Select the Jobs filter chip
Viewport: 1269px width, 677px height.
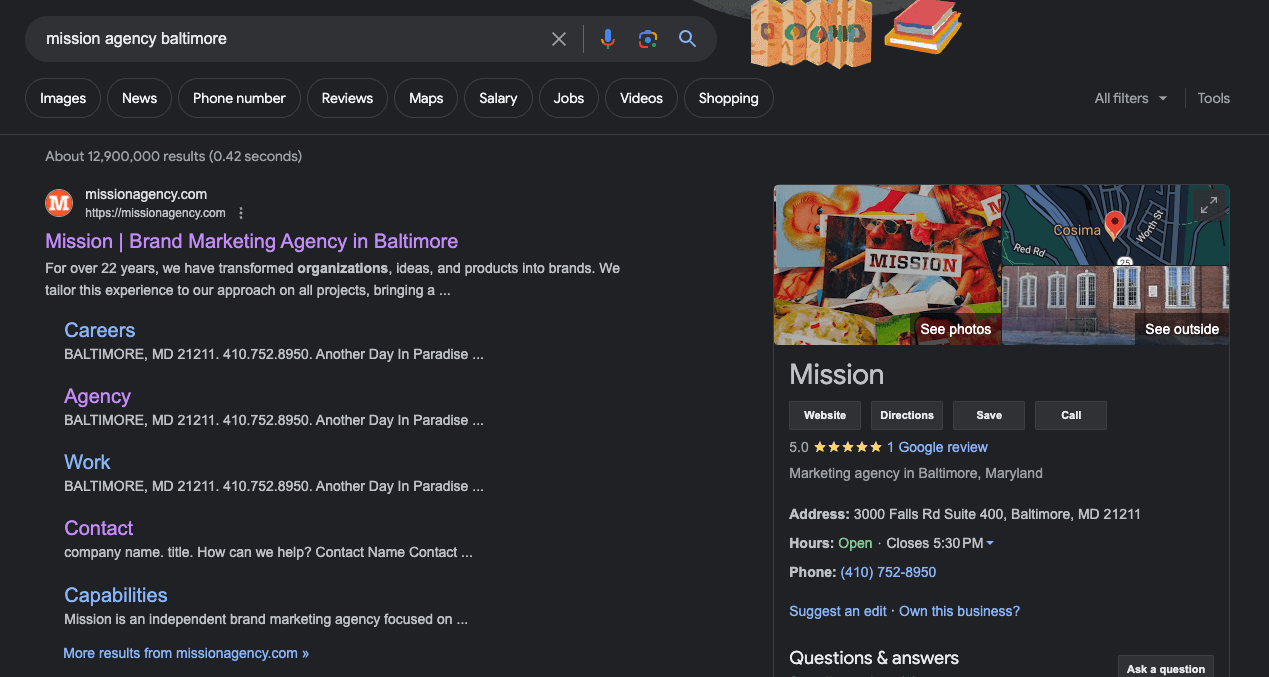tap(569, 98)
